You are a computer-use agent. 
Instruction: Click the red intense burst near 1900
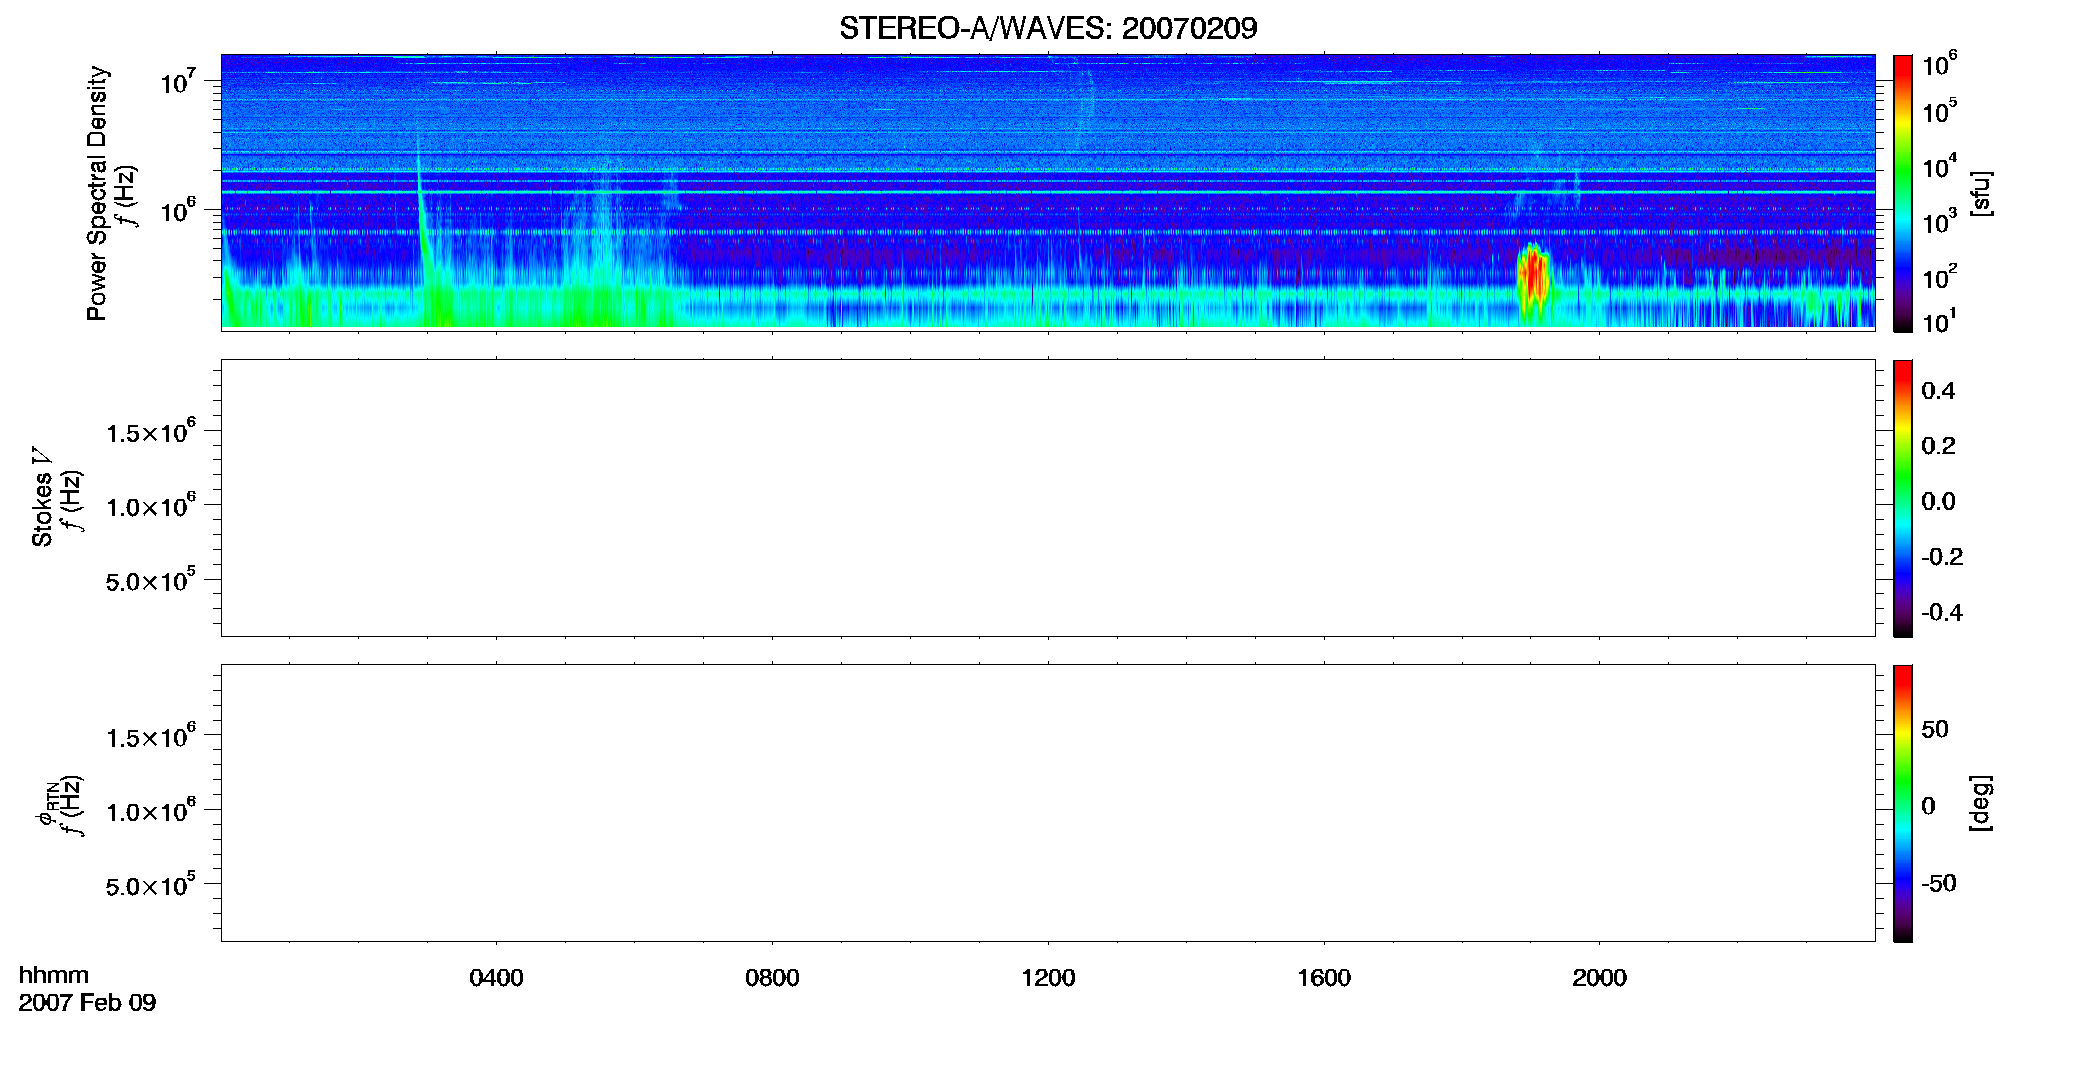pos(1533,280)
